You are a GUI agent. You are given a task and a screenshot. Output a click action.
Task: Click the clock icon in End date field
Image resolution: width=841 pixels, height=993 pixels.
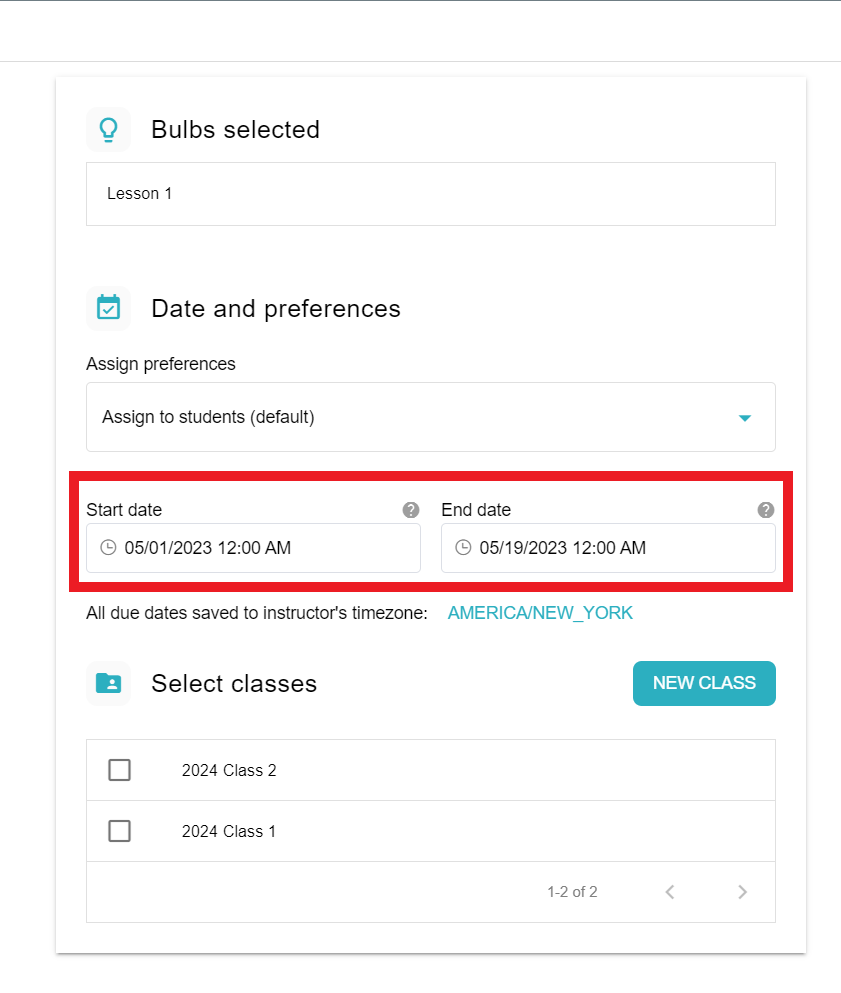(x=464, y=548)
